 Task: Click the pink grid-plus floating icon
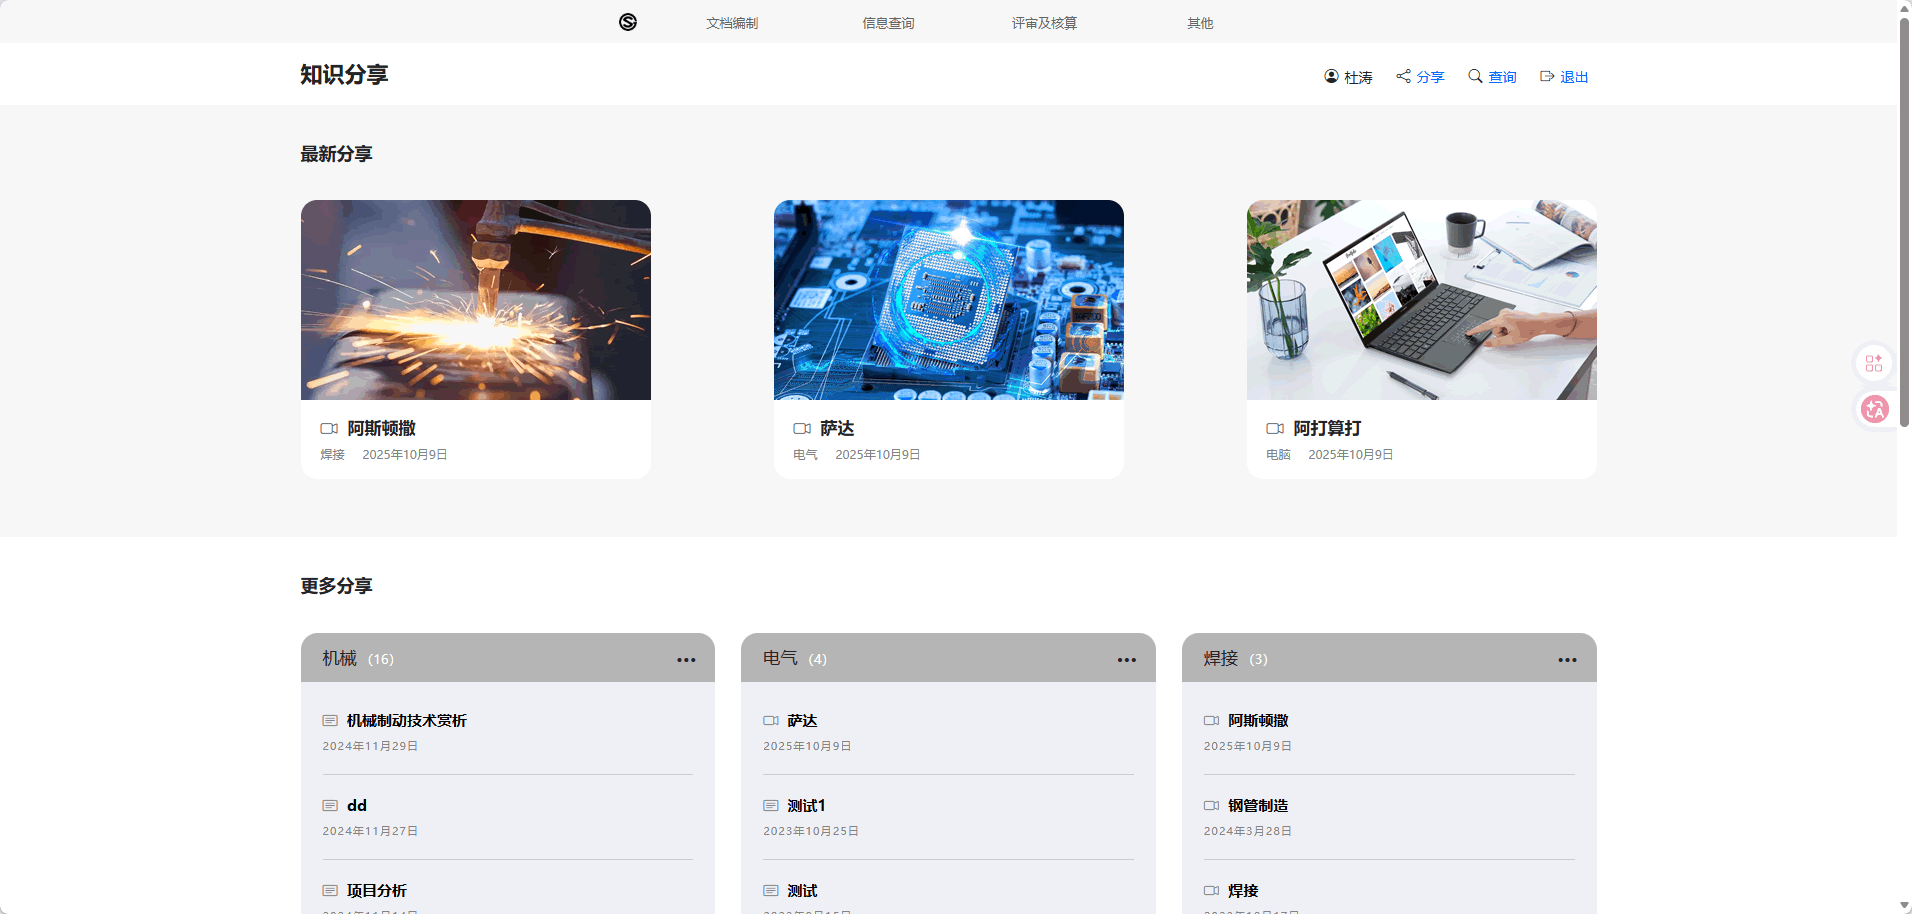(1874, 363)
